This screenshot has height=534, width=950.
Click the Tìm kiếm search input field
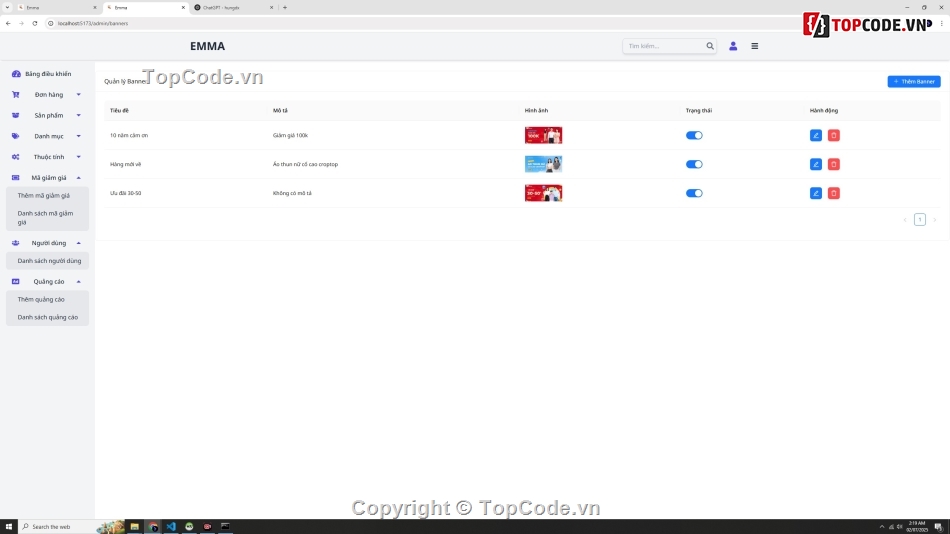click(x=664, y=46)
